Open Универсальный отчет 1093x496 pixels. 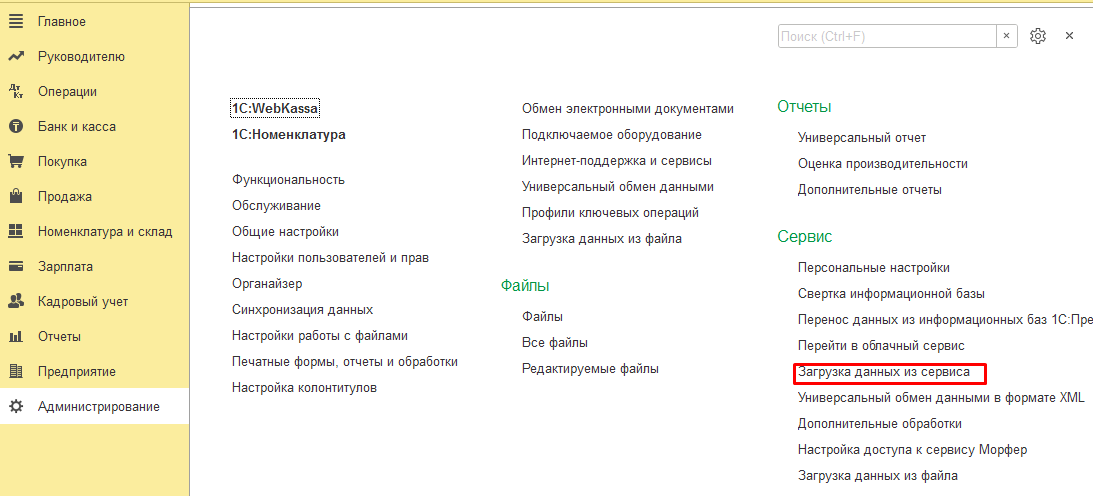862,138
